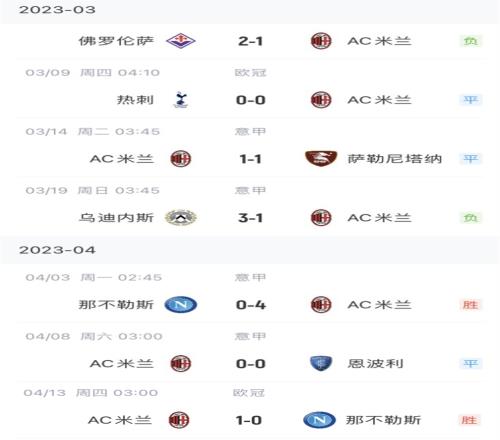Click the Napoli crest in the 1-0 match
This screenshot has width=500, height=440.
319,420
